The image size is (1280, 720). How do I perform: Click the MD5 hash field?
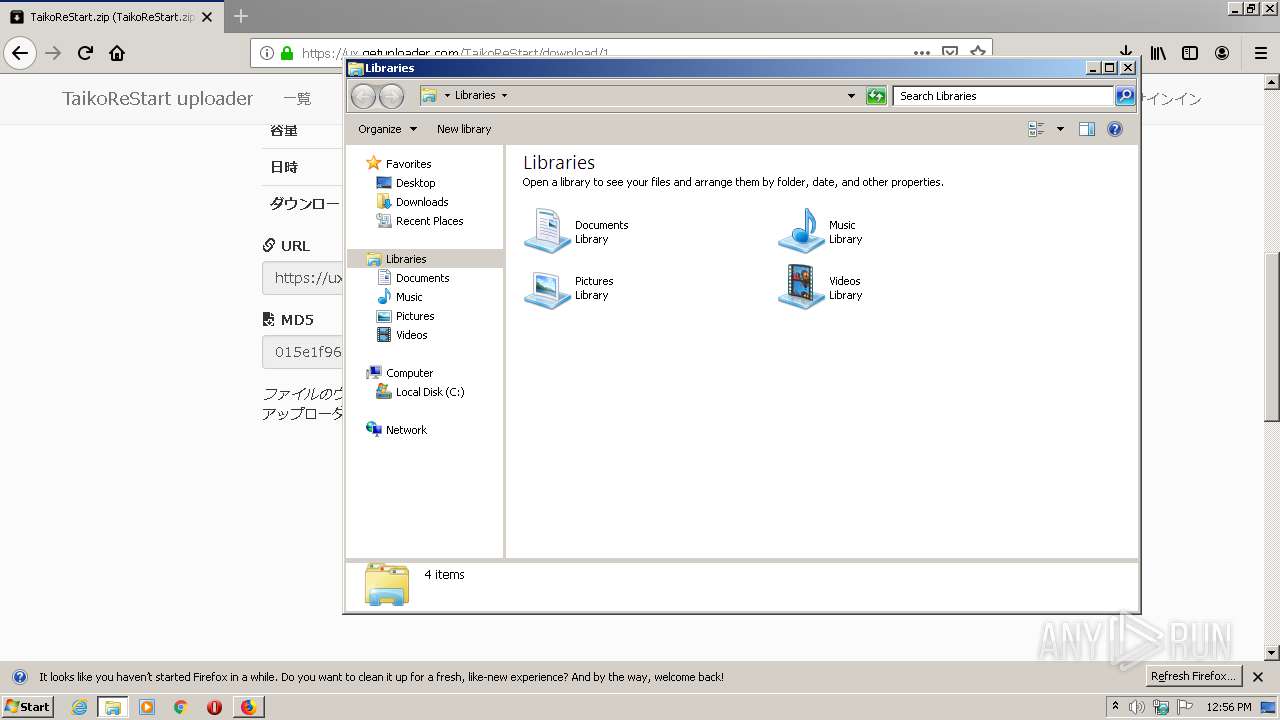[x=303, y=352]
